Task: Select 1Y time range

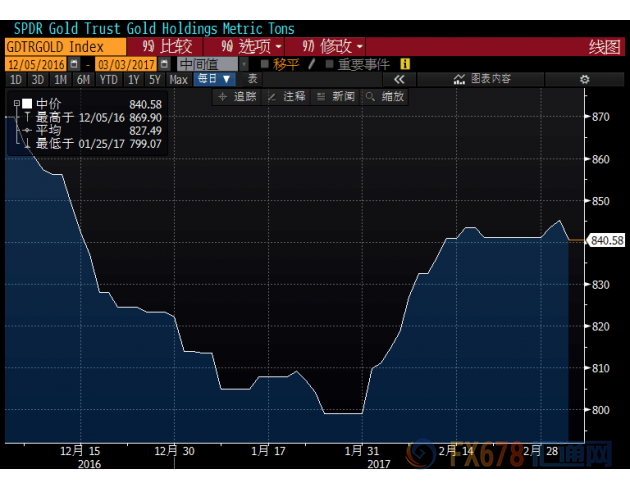Action: point(133,80)
